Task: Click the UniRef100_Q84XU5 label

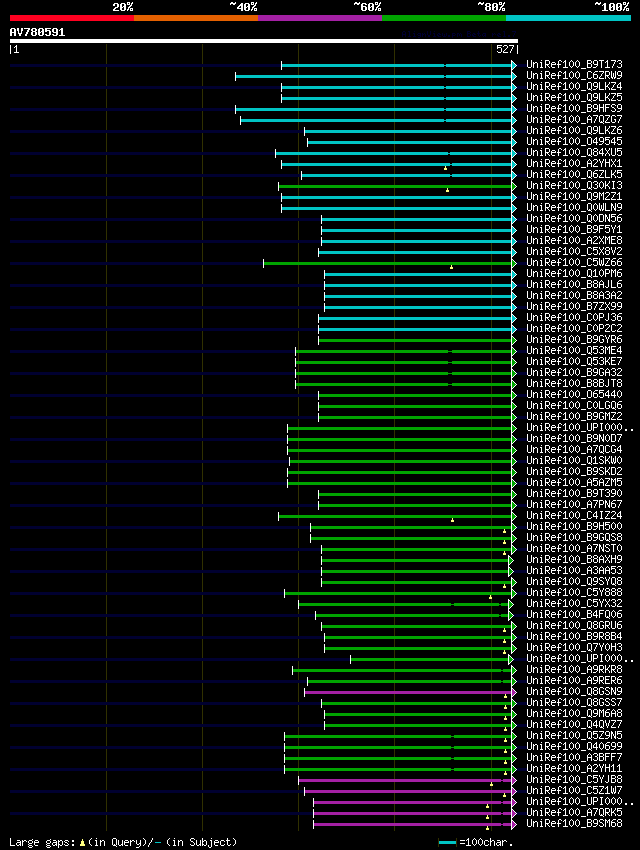Action: [574, 152]
